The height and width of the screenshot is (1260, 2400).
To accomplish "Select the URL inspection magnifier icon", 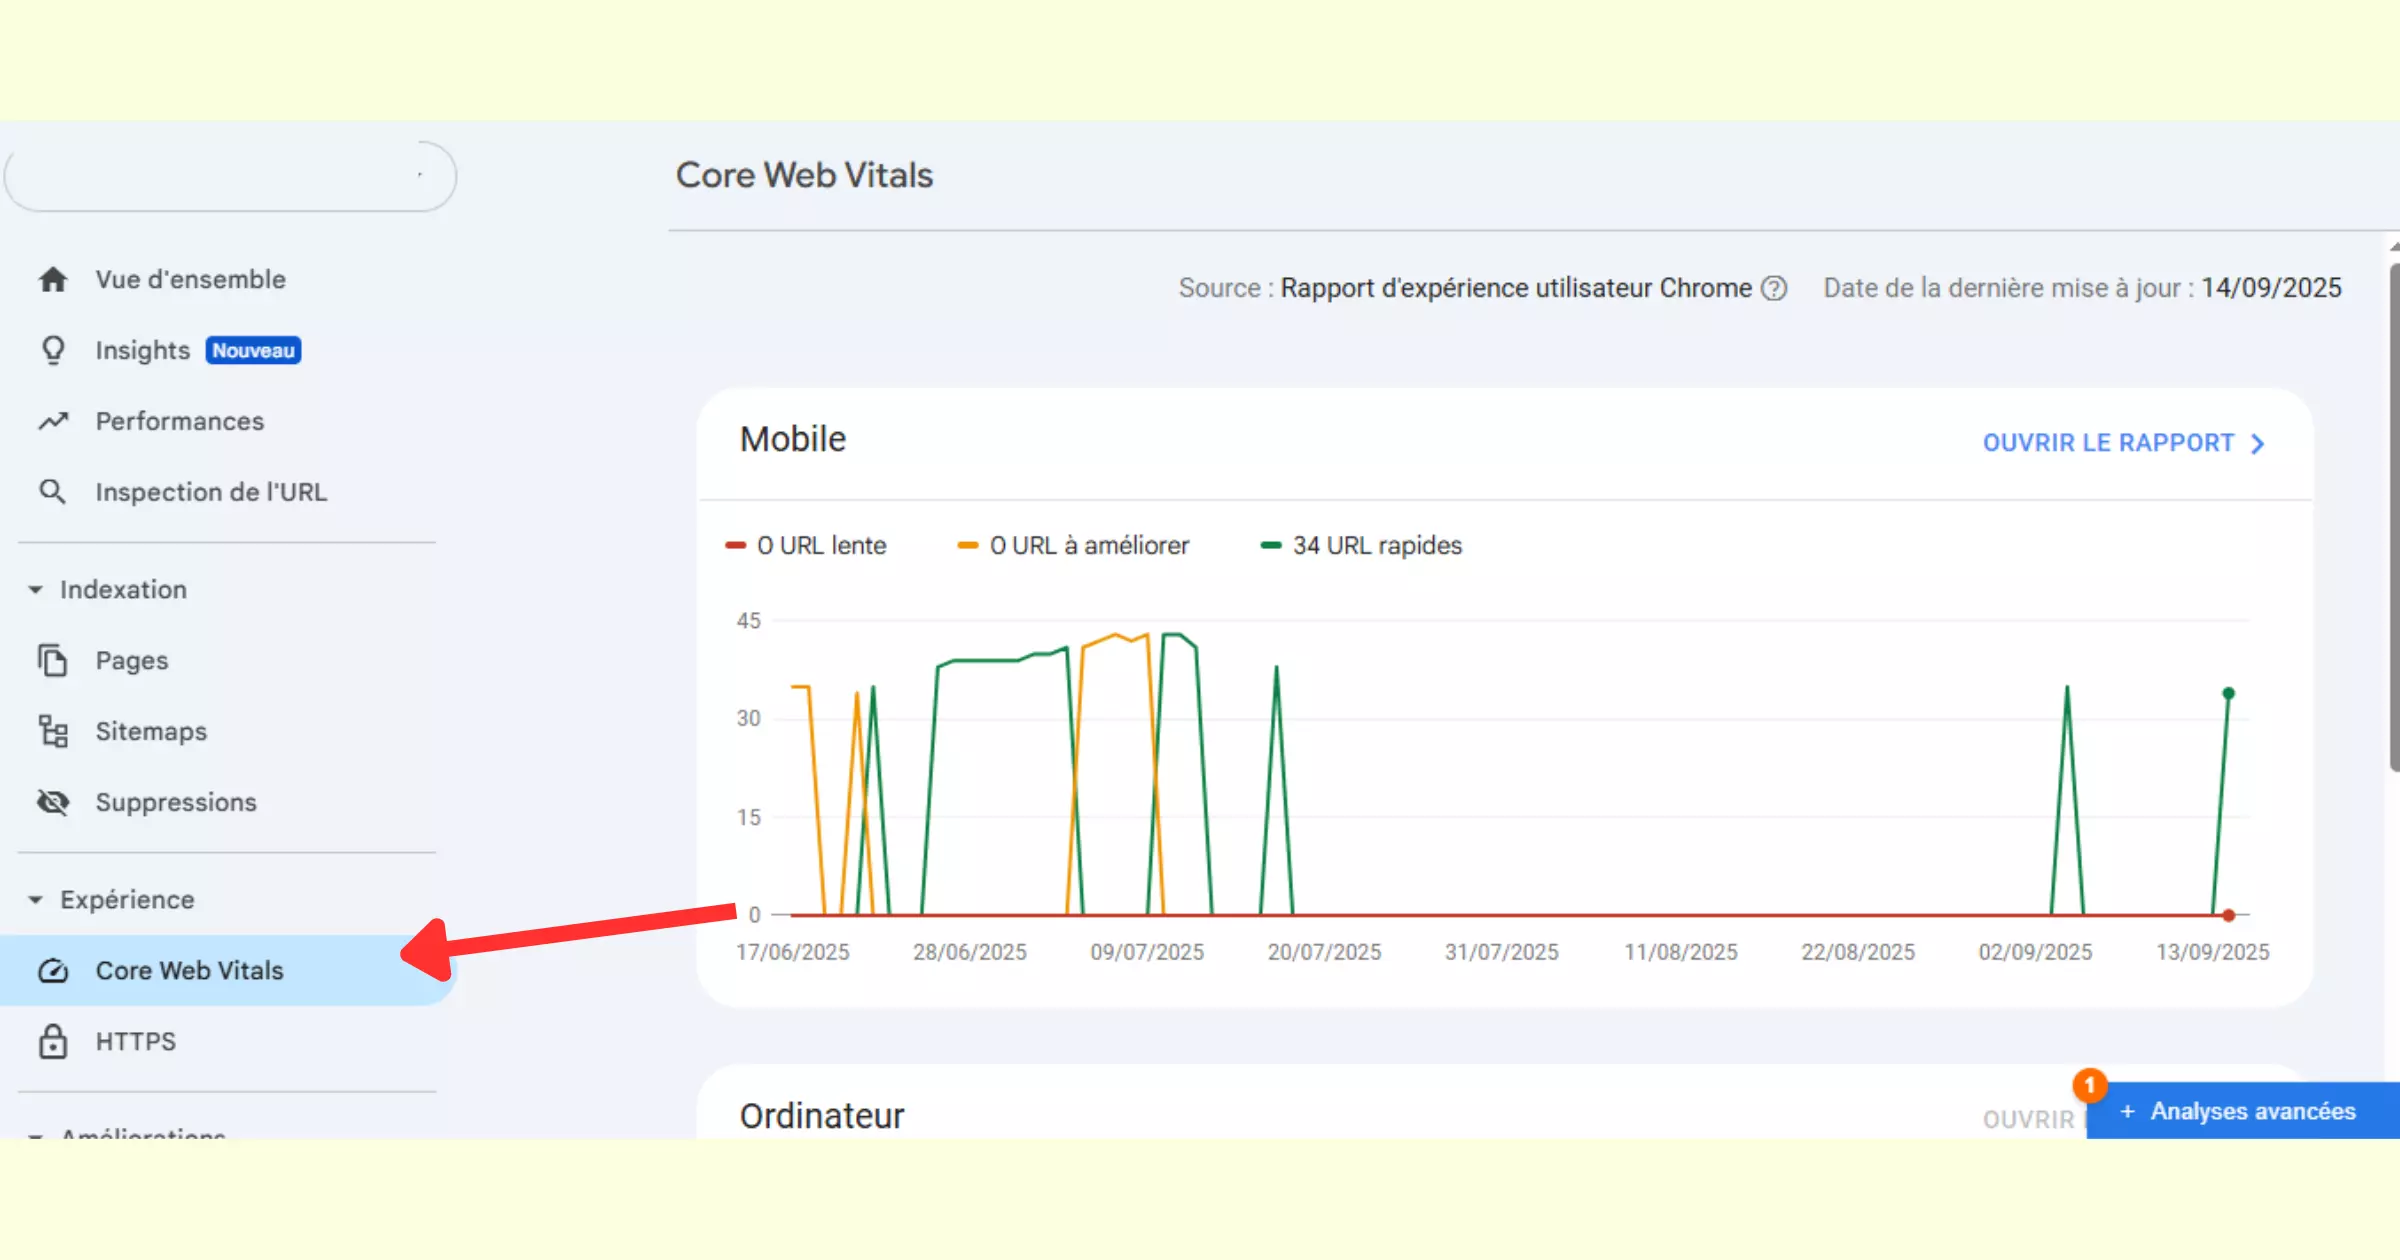I will coord(51,491).
